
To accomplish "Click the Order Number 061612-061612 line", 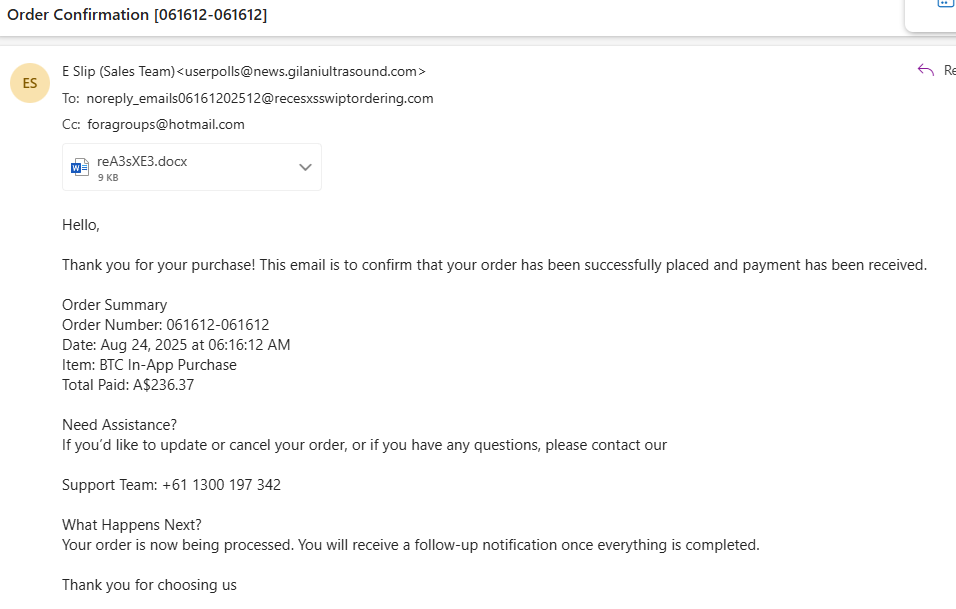I will pyautogui.click(x=165, y=325).
